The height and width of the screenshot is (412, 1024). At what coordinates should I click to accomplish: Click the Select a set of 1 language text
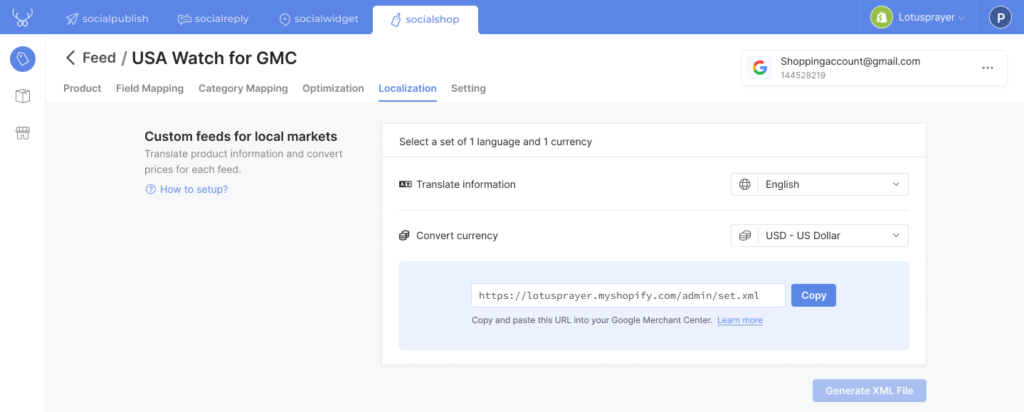(x=496, y=141)
